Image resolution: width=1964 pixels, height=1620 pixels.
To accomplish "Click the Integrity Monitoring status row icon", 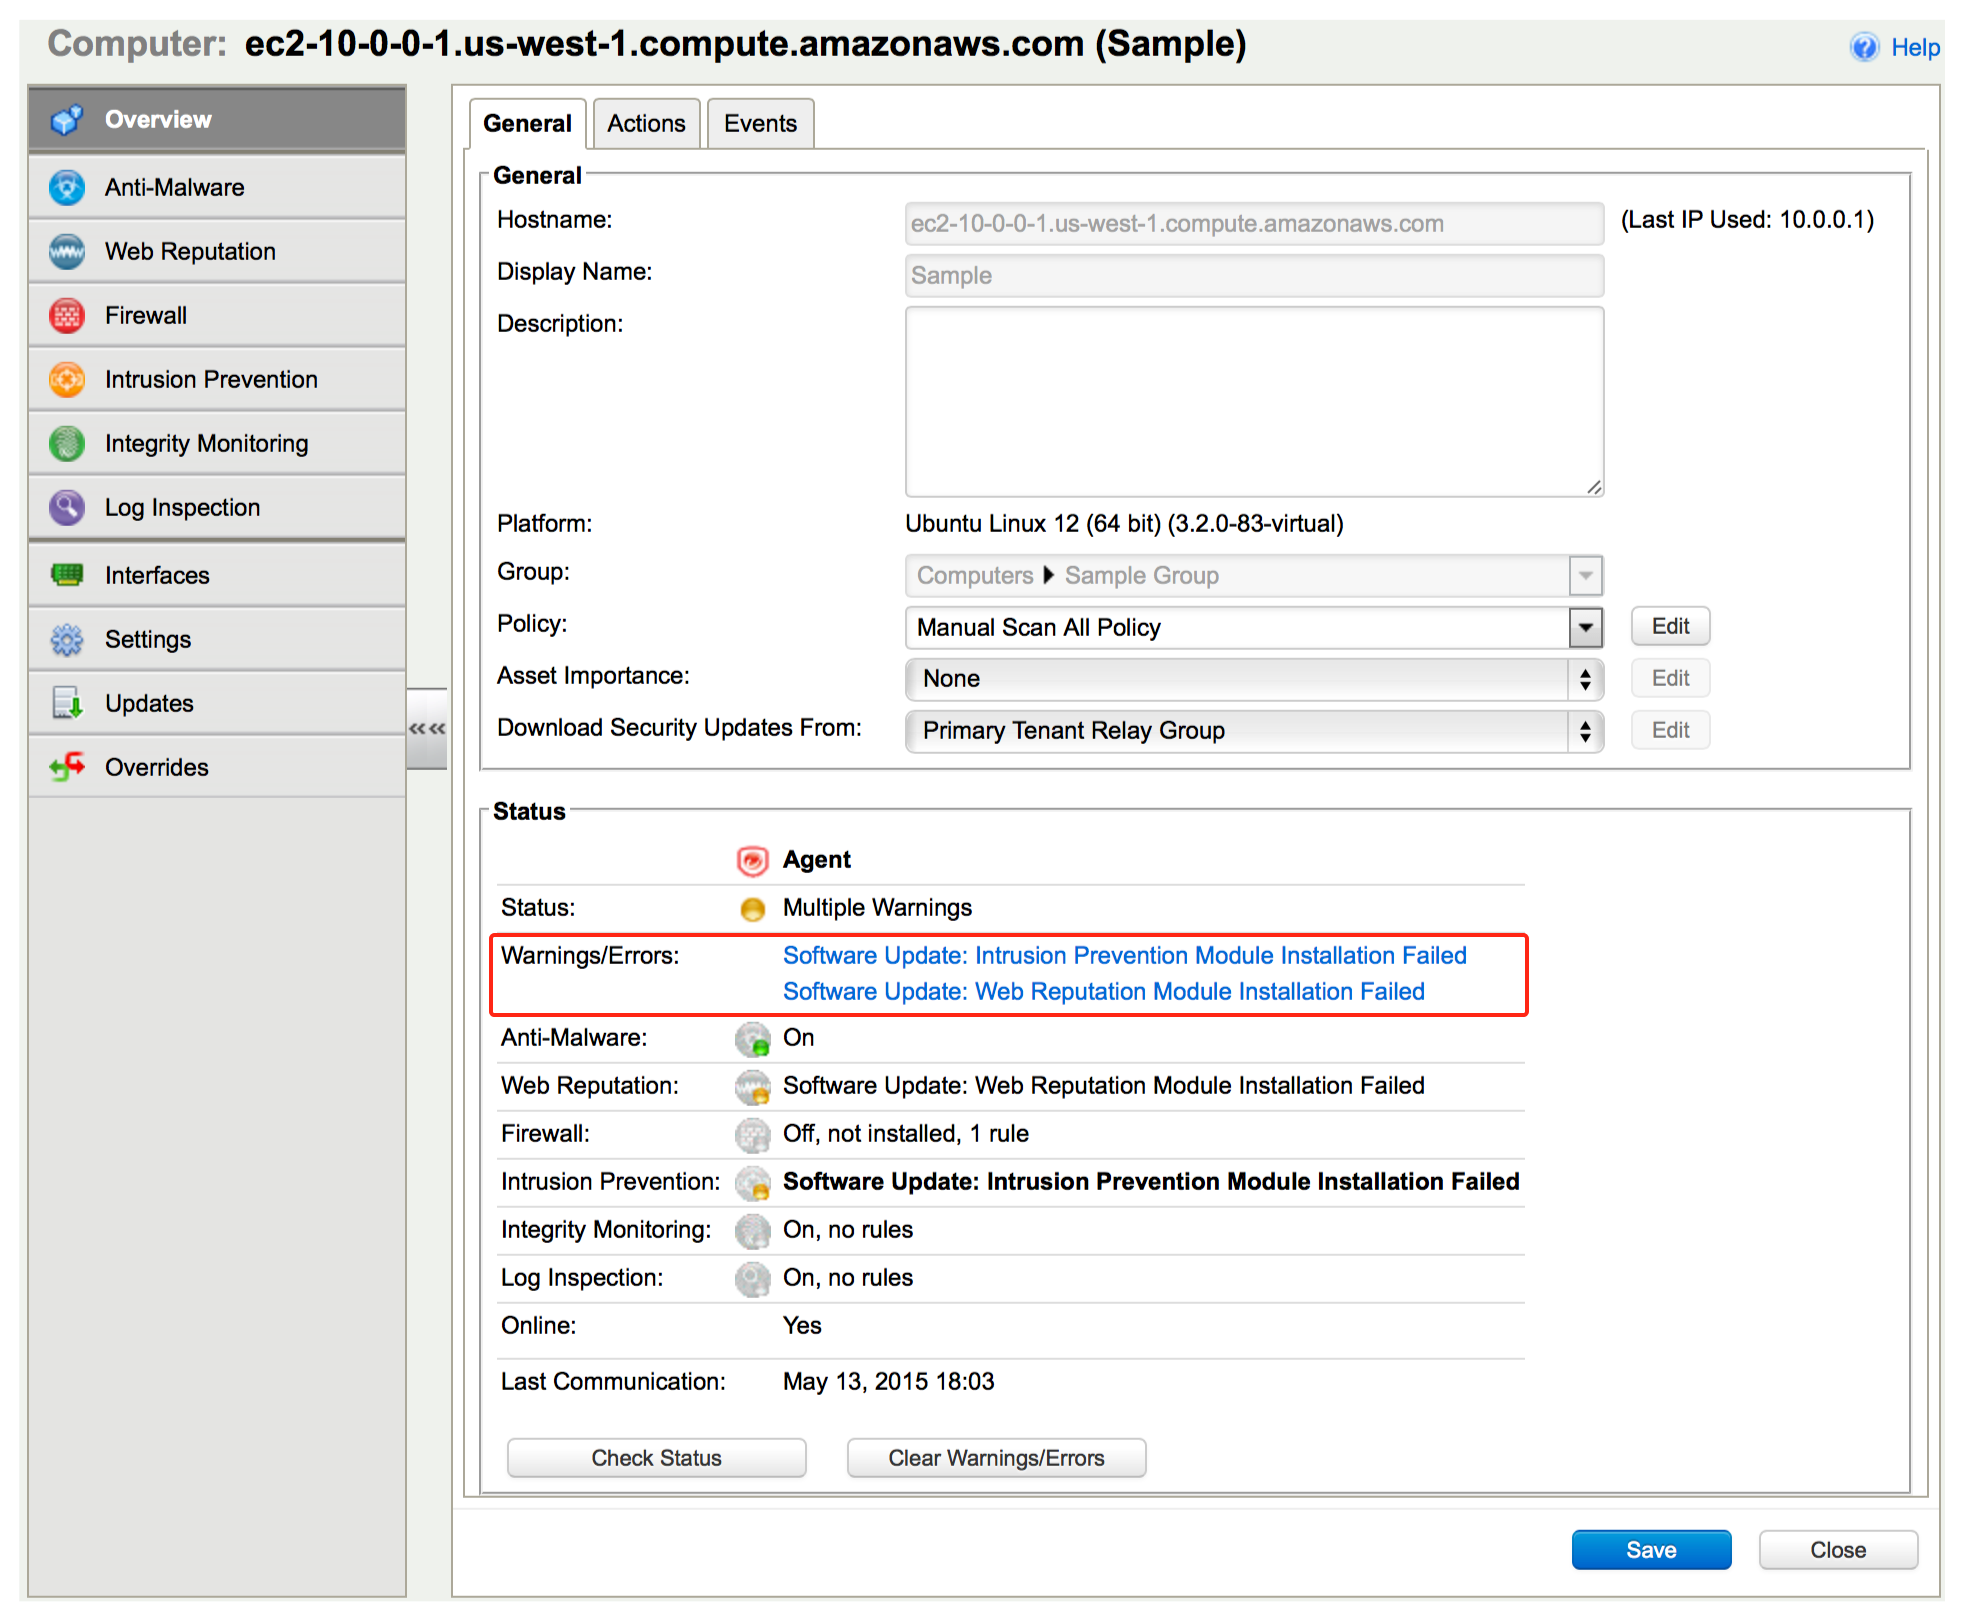I will click(x=752, y=1231).
